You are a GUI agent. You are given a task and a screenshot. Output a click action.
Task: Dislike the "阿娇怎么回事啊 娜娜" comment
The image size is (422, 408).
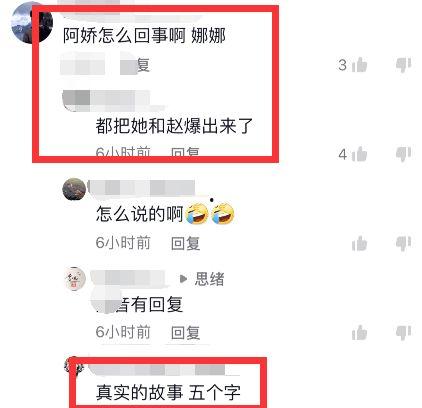[x=403, y=65]
